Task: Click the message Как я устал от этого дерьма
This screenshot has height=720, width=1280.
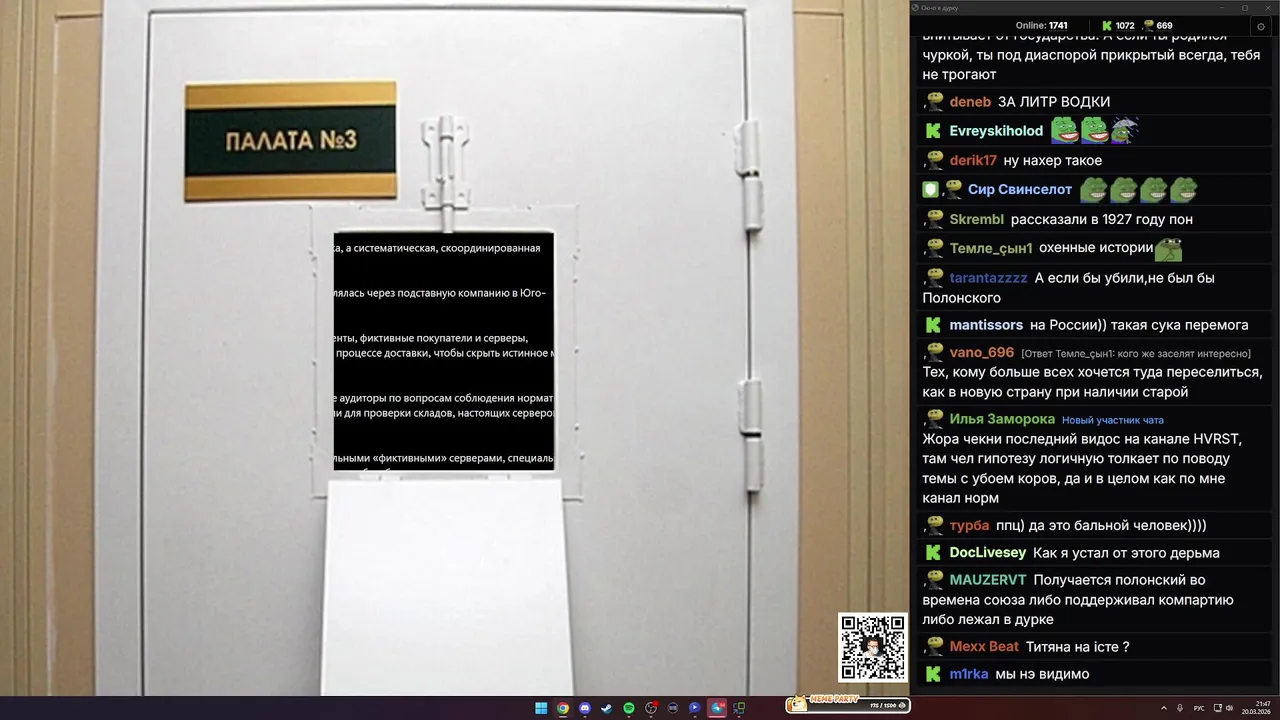Action: pos(1126,553)
